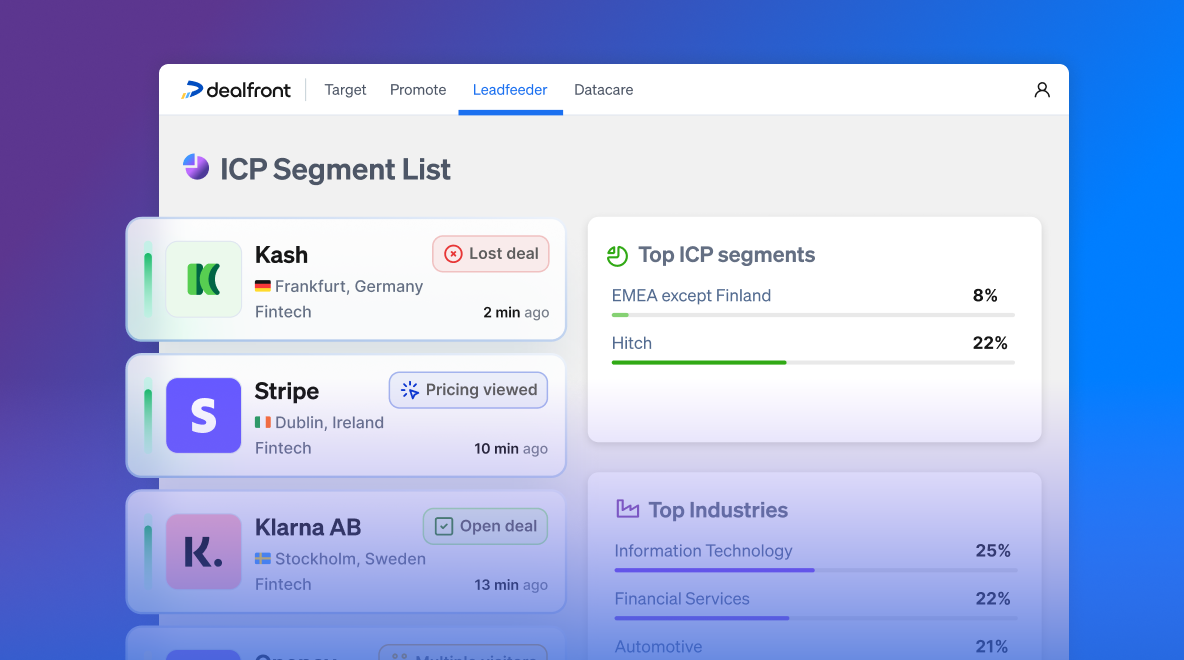Open the Datacare tab

point(603,90)
